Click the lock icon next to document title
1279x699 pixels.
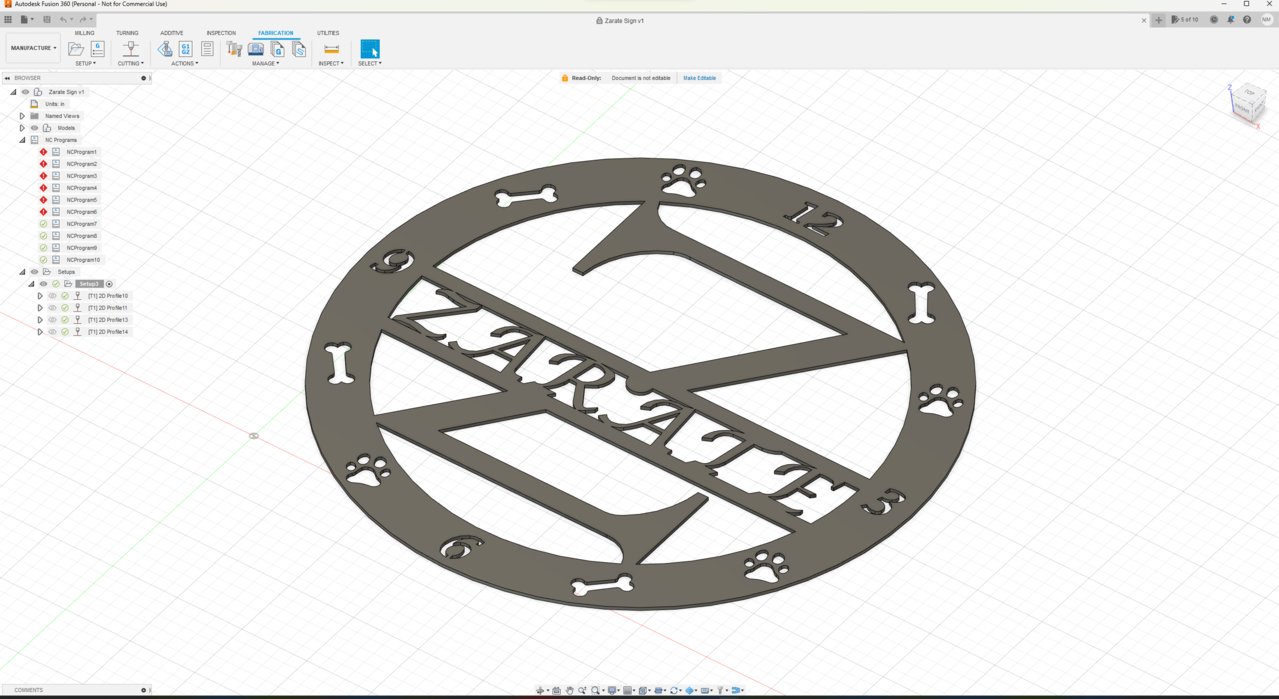click(x=600, y=20)
